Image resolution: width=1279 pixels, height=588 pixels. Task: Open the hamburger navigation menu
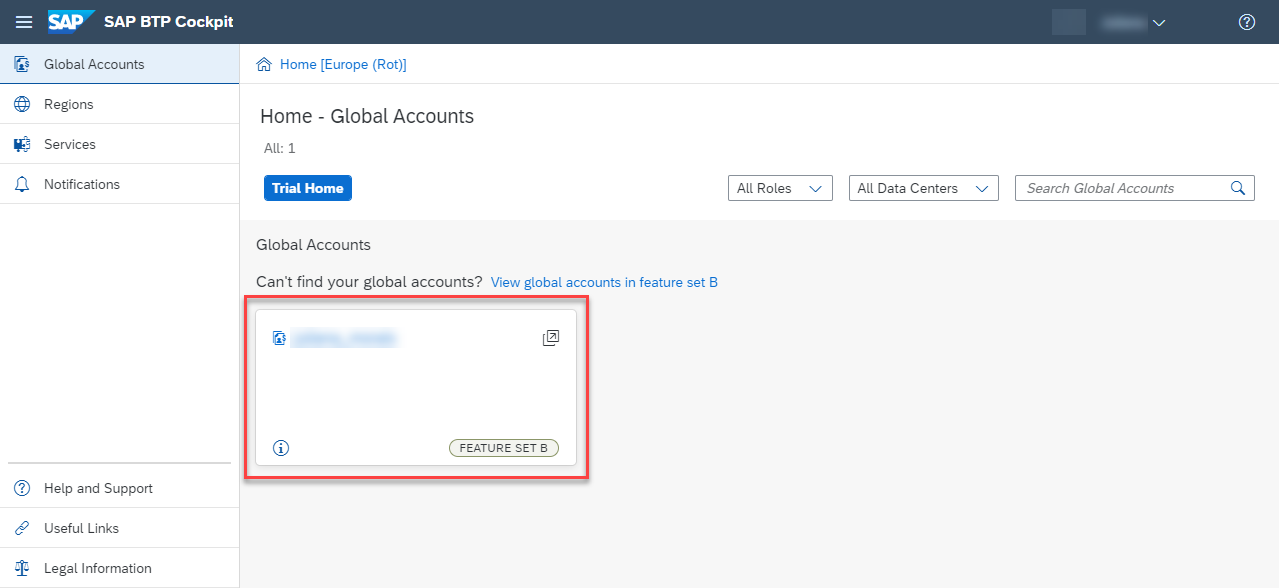[x=24, y=22]
